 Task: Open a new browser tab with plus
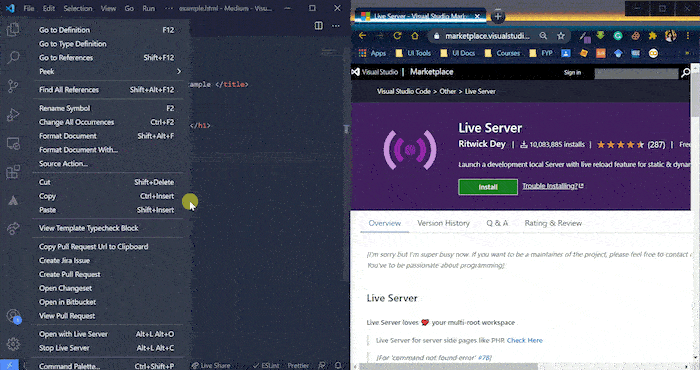[x=497, y=17]
